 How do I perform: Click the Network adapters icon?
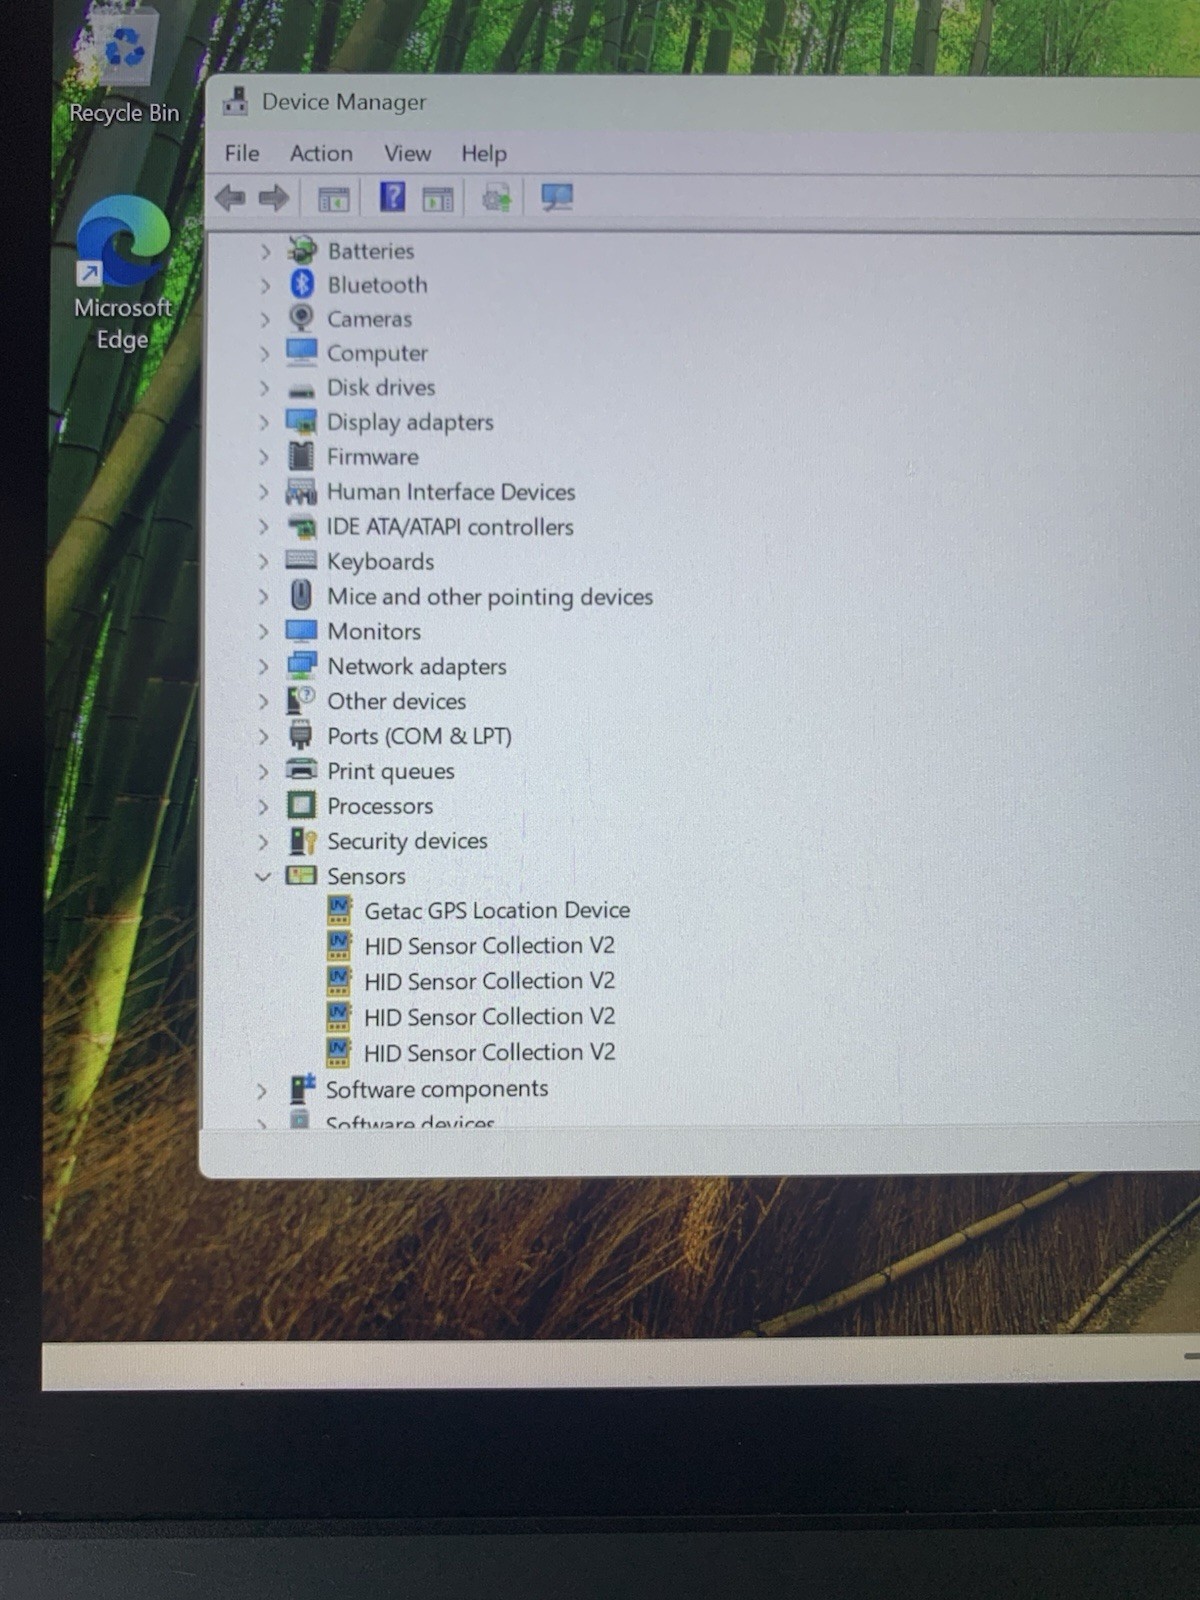[301, 665]
